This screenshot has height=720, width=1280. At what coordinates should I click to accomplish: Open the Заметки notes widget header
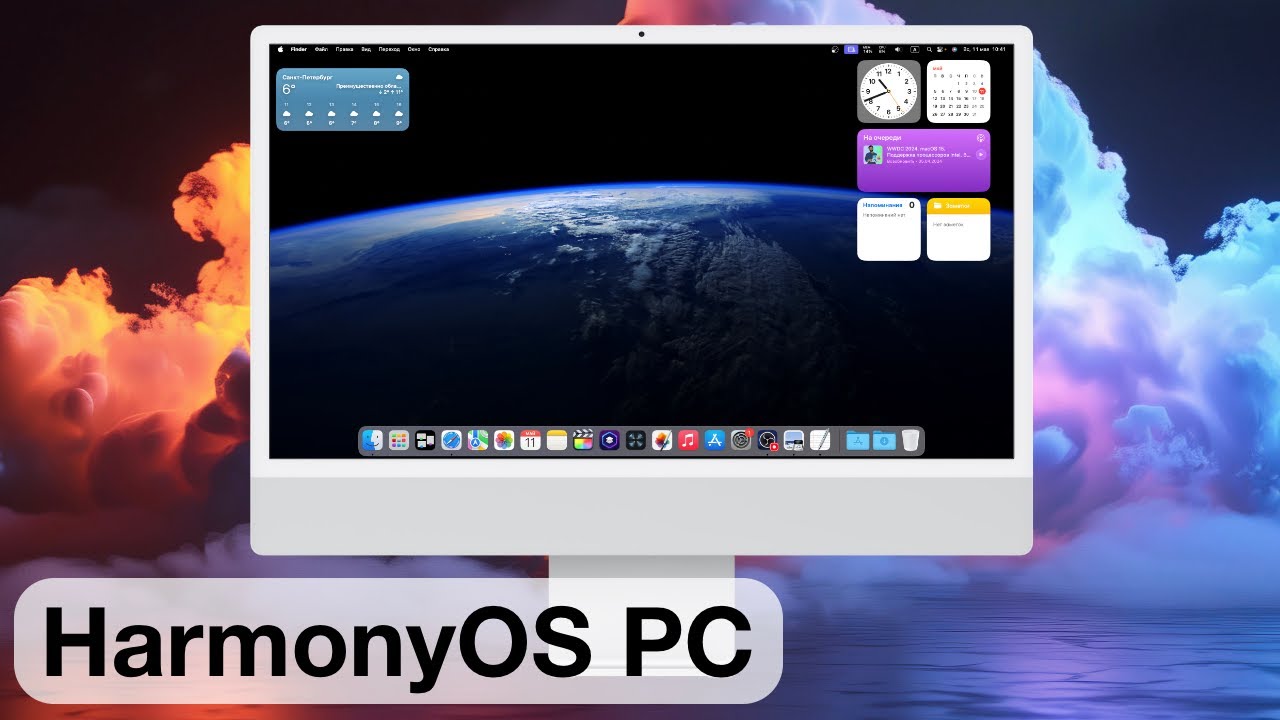pos(958,205)
